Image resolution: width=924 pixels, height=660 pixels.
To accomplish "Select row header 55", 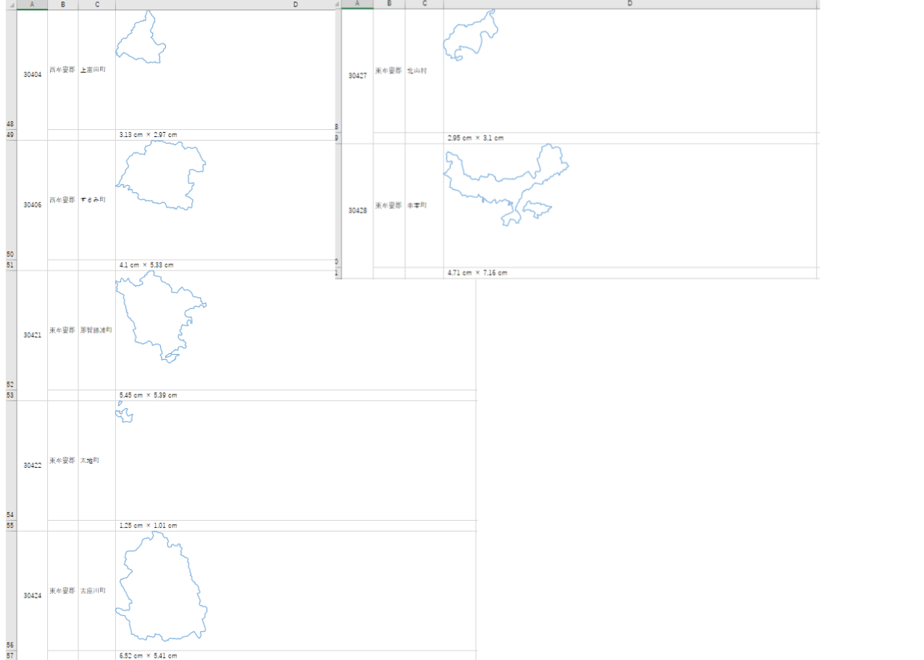I will 11,526.
